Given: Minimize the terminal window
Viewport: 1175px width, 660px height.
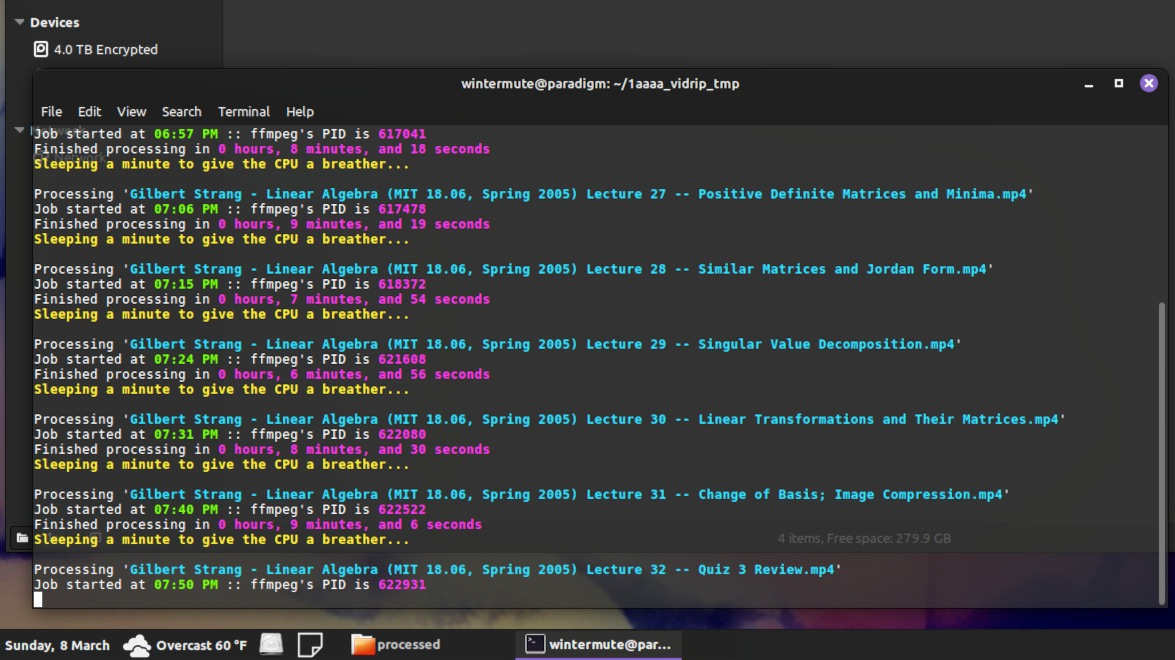Looking at the screenshot, I should coord(1089,84).
